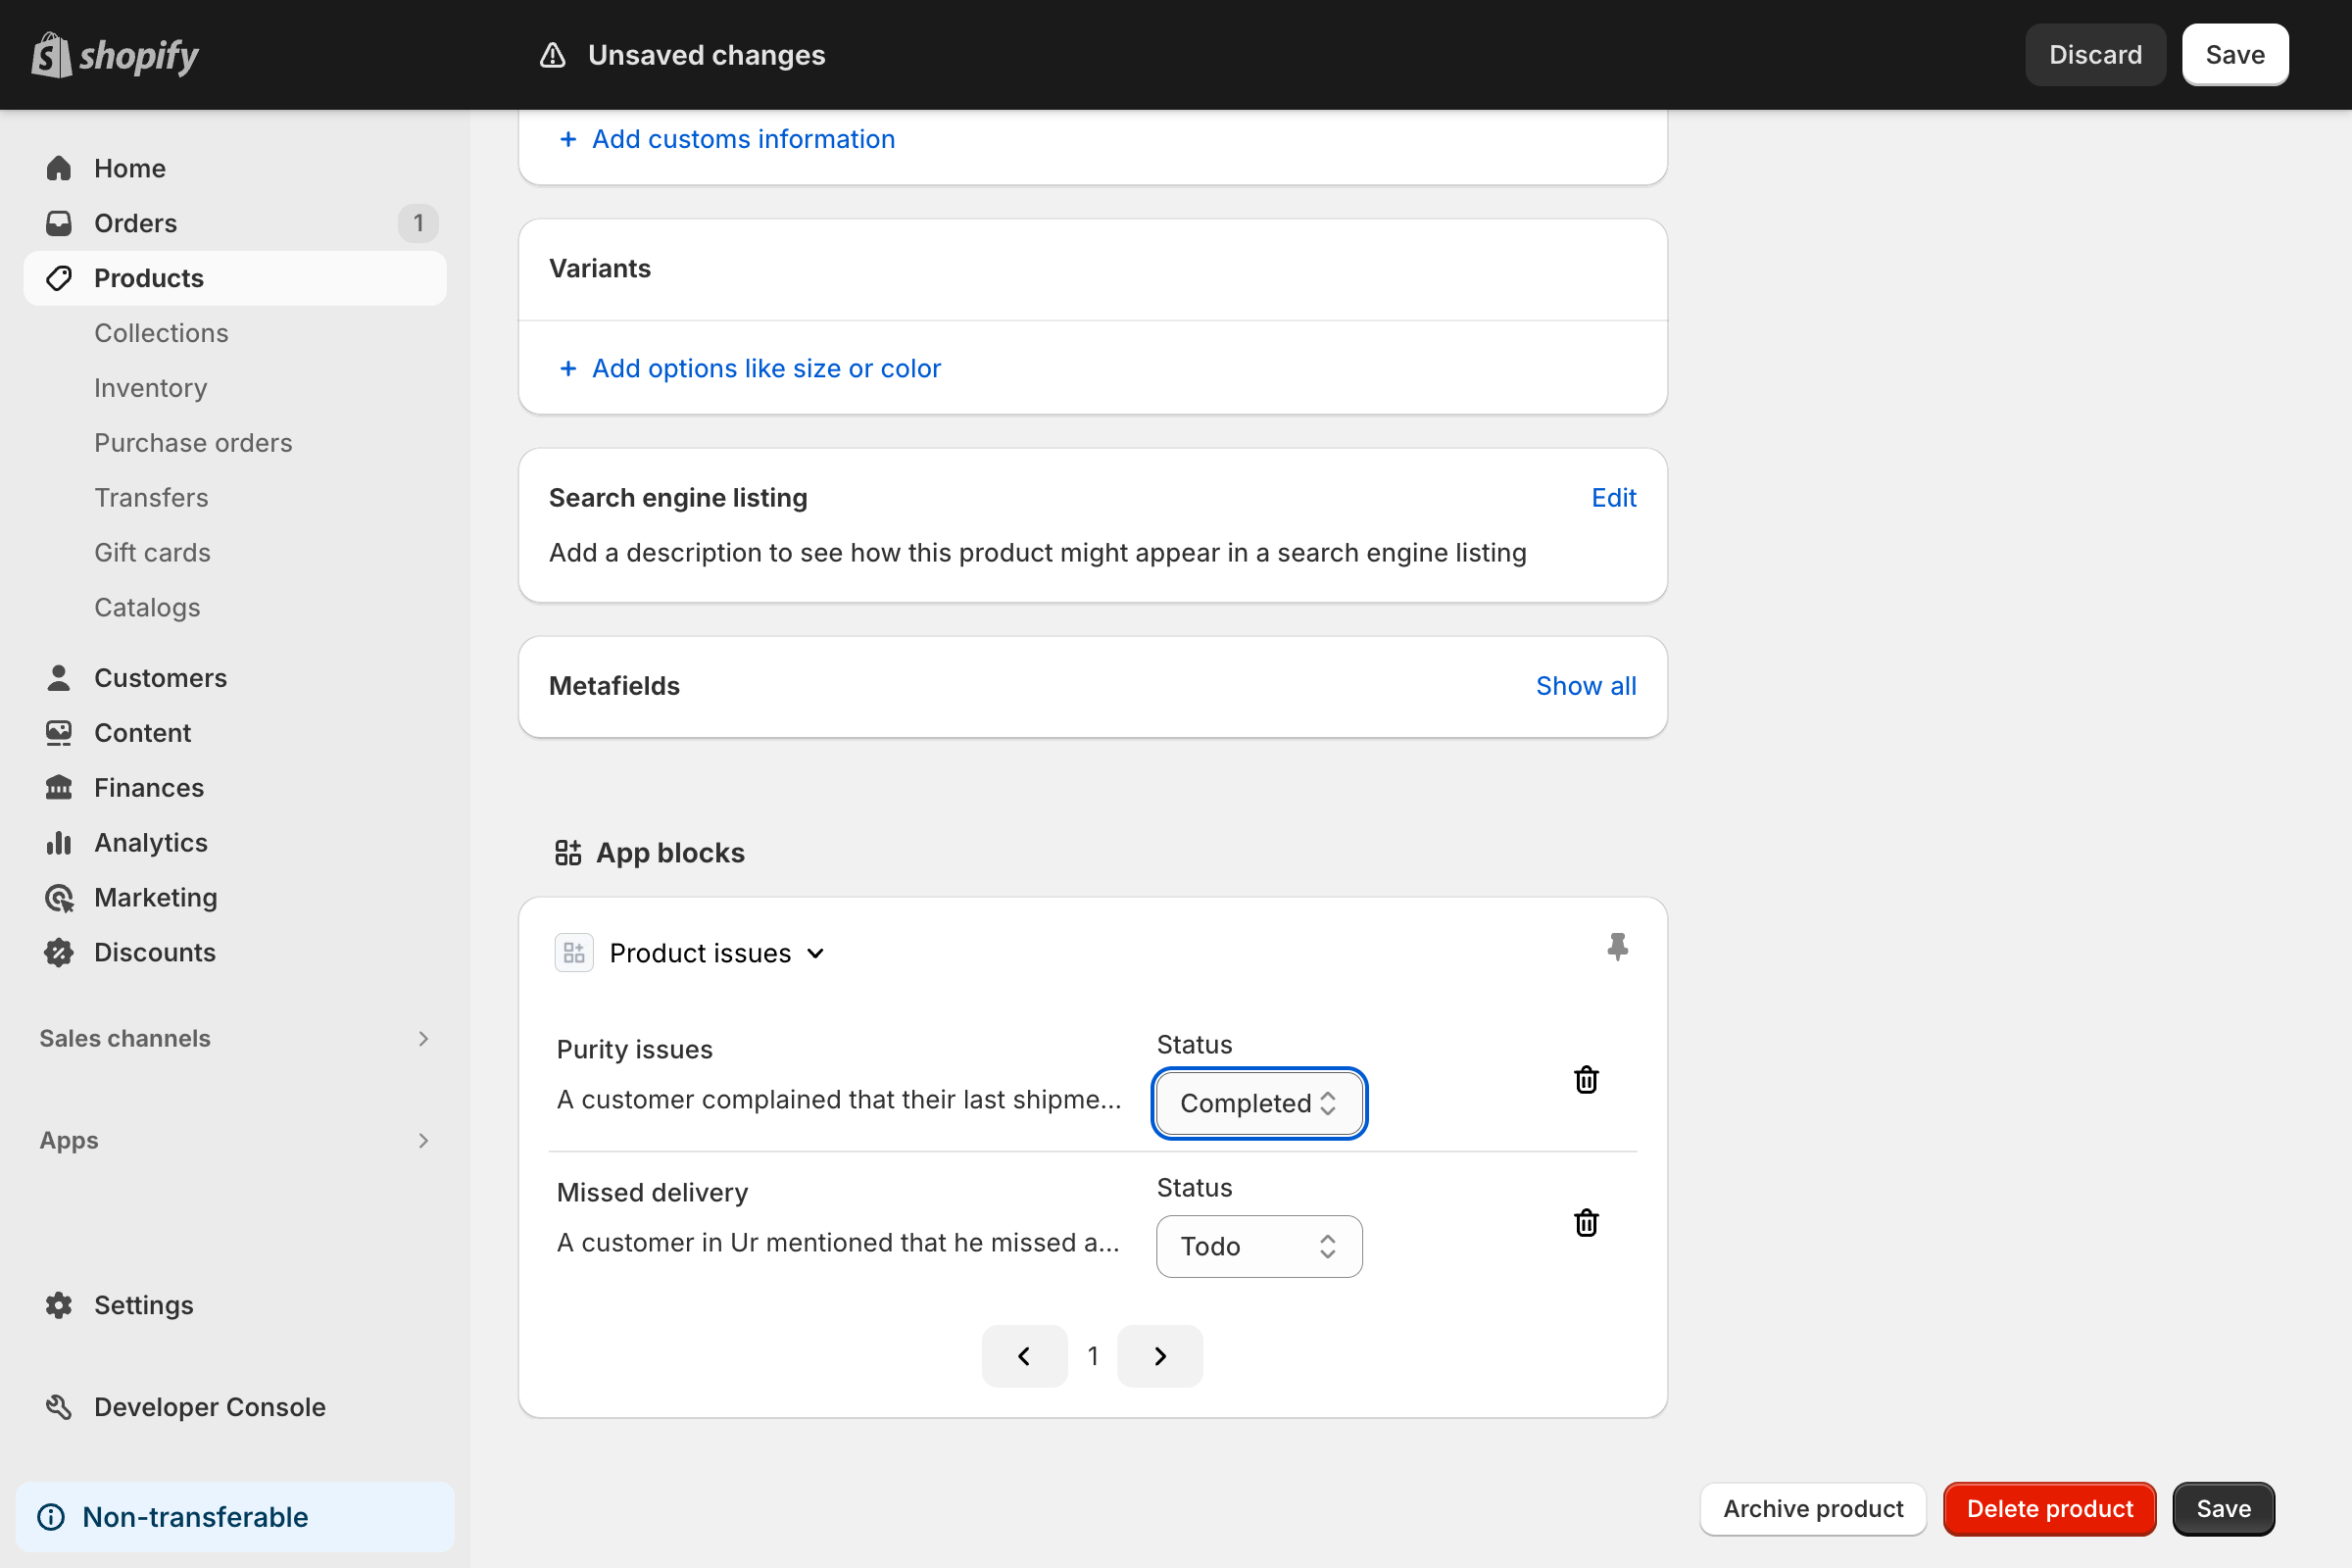Viewport: 2352px width, 1568px height.
Task: Click Add options like size or color
Action: point(766,369)
